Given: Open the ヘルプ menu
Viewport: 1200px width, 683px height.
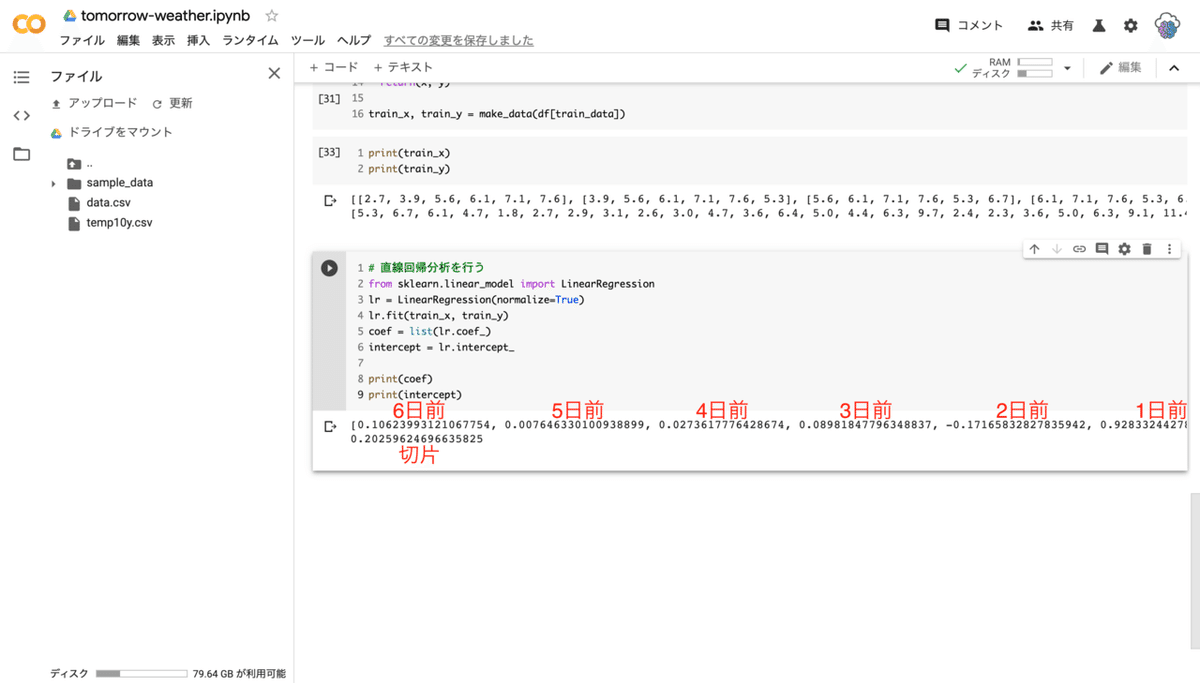Looking at the screenshot, I should click(354, 41).
